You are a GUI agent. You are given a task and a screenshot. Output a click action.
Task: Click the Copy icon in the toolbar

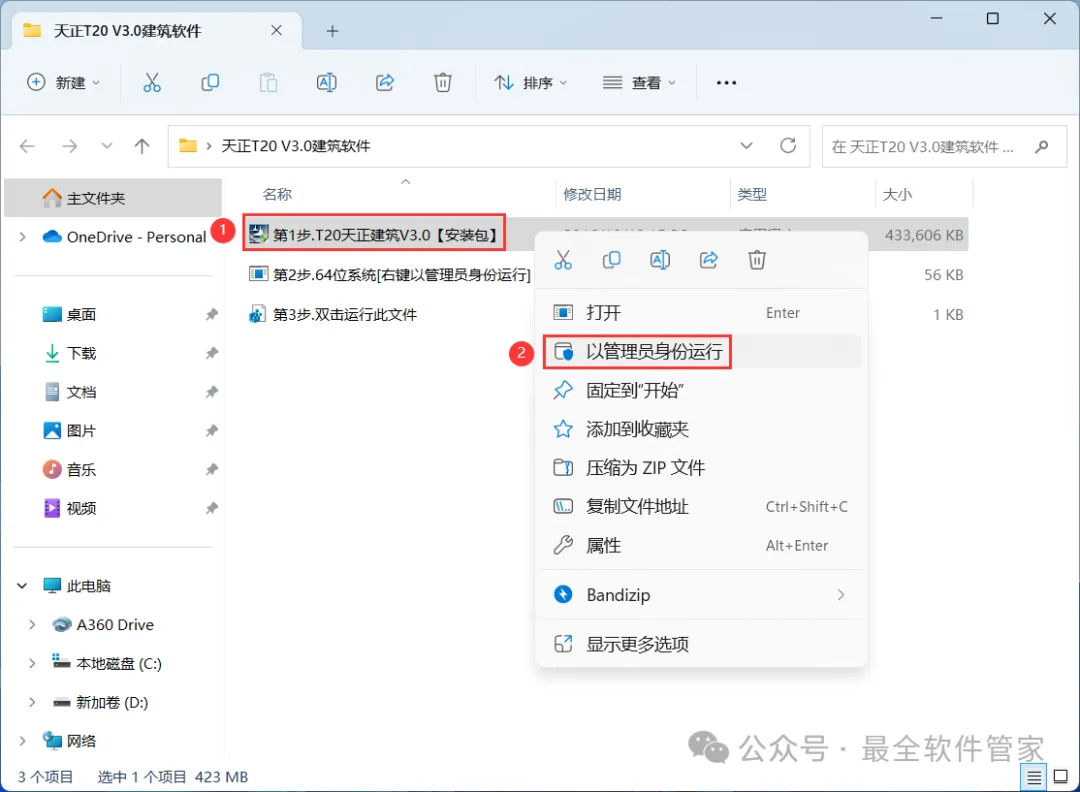pyautogui.click(x=210, y=83)
